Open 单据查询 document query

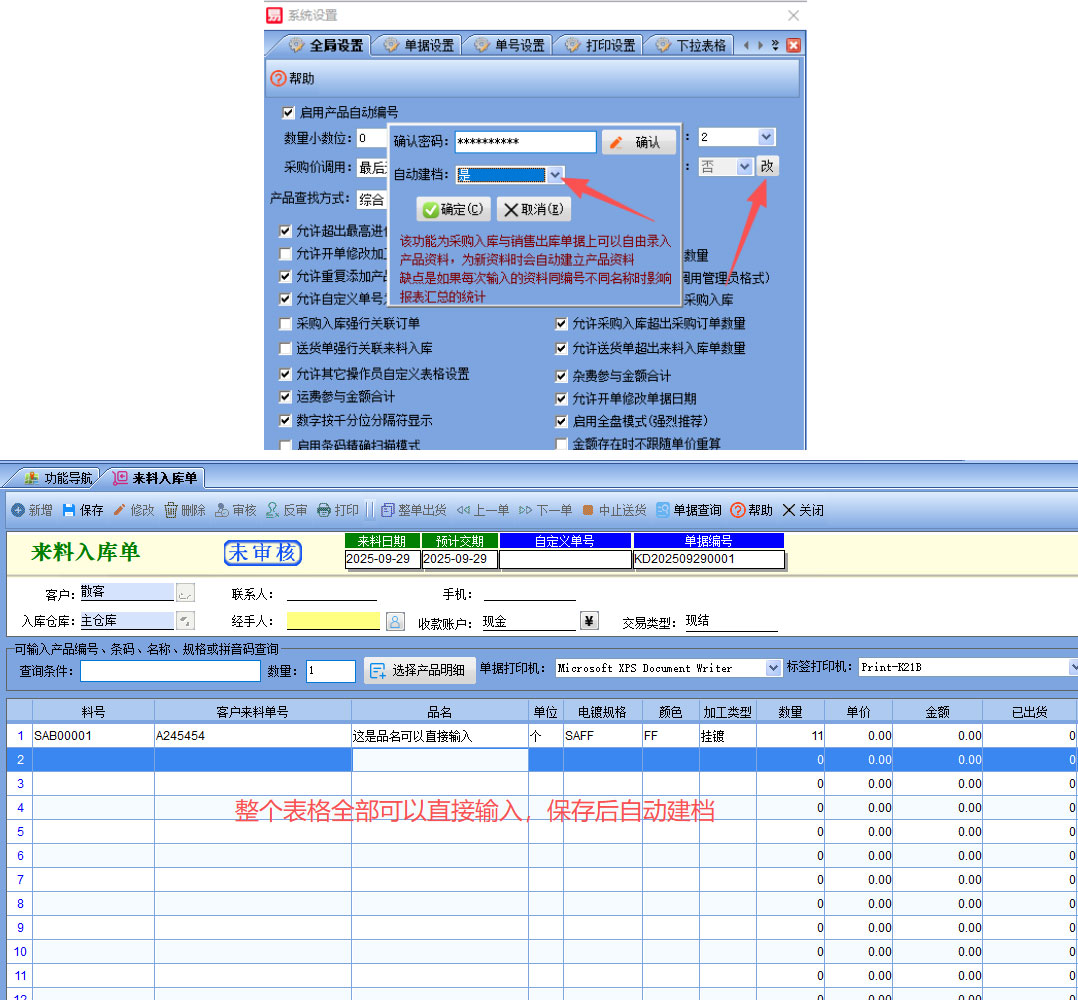tap(663, 510)
